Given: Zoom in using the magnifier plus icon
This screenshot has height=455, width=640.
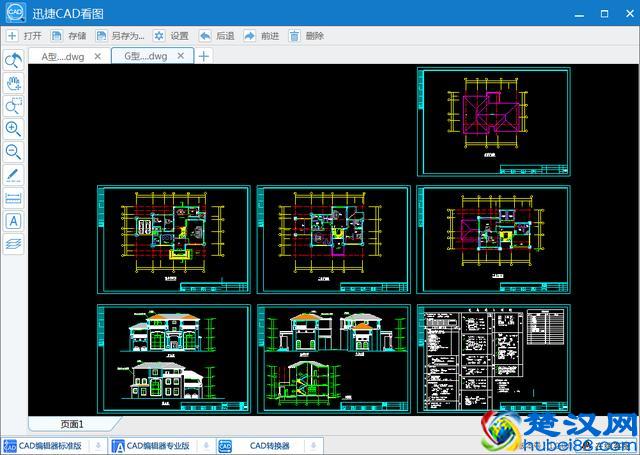Looking at the screenshot, I should pos(14,129).
